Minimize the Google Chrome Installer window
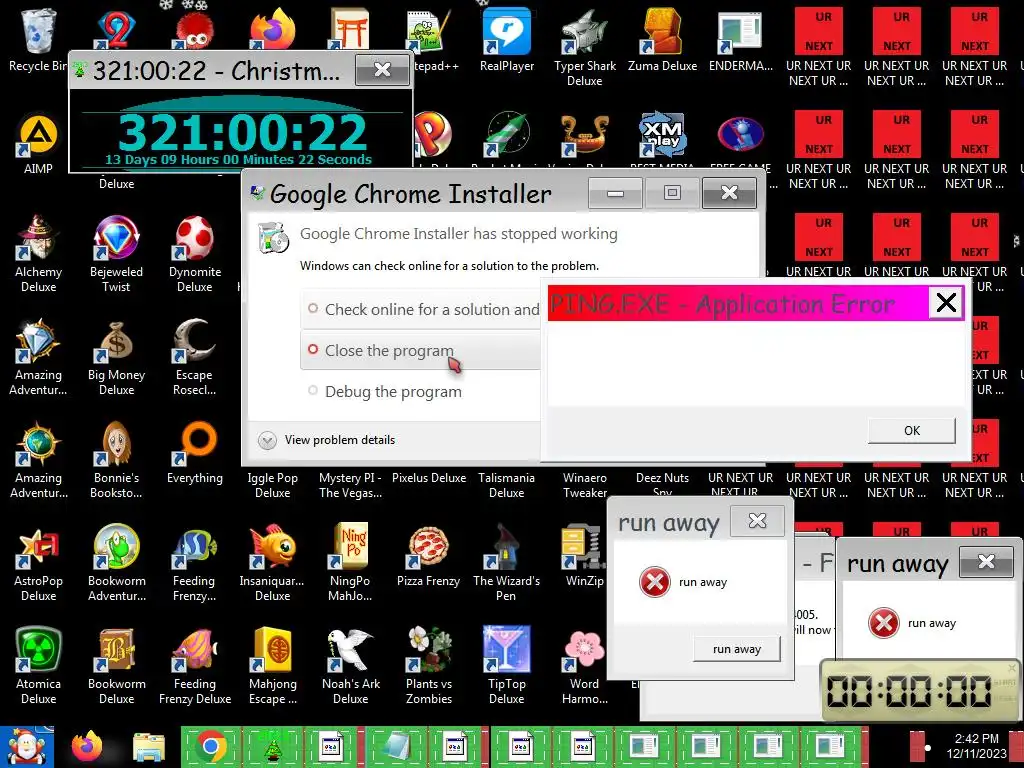Viewport: 1024px width, 768px height. click(615, 193)
